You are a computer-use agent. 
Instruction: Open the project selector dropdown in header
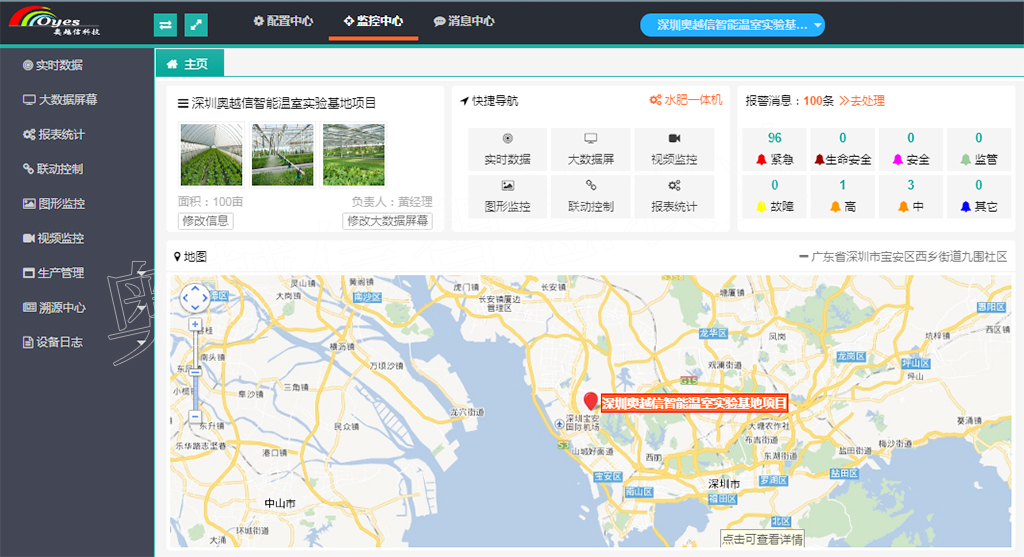[x=732, y=25]
